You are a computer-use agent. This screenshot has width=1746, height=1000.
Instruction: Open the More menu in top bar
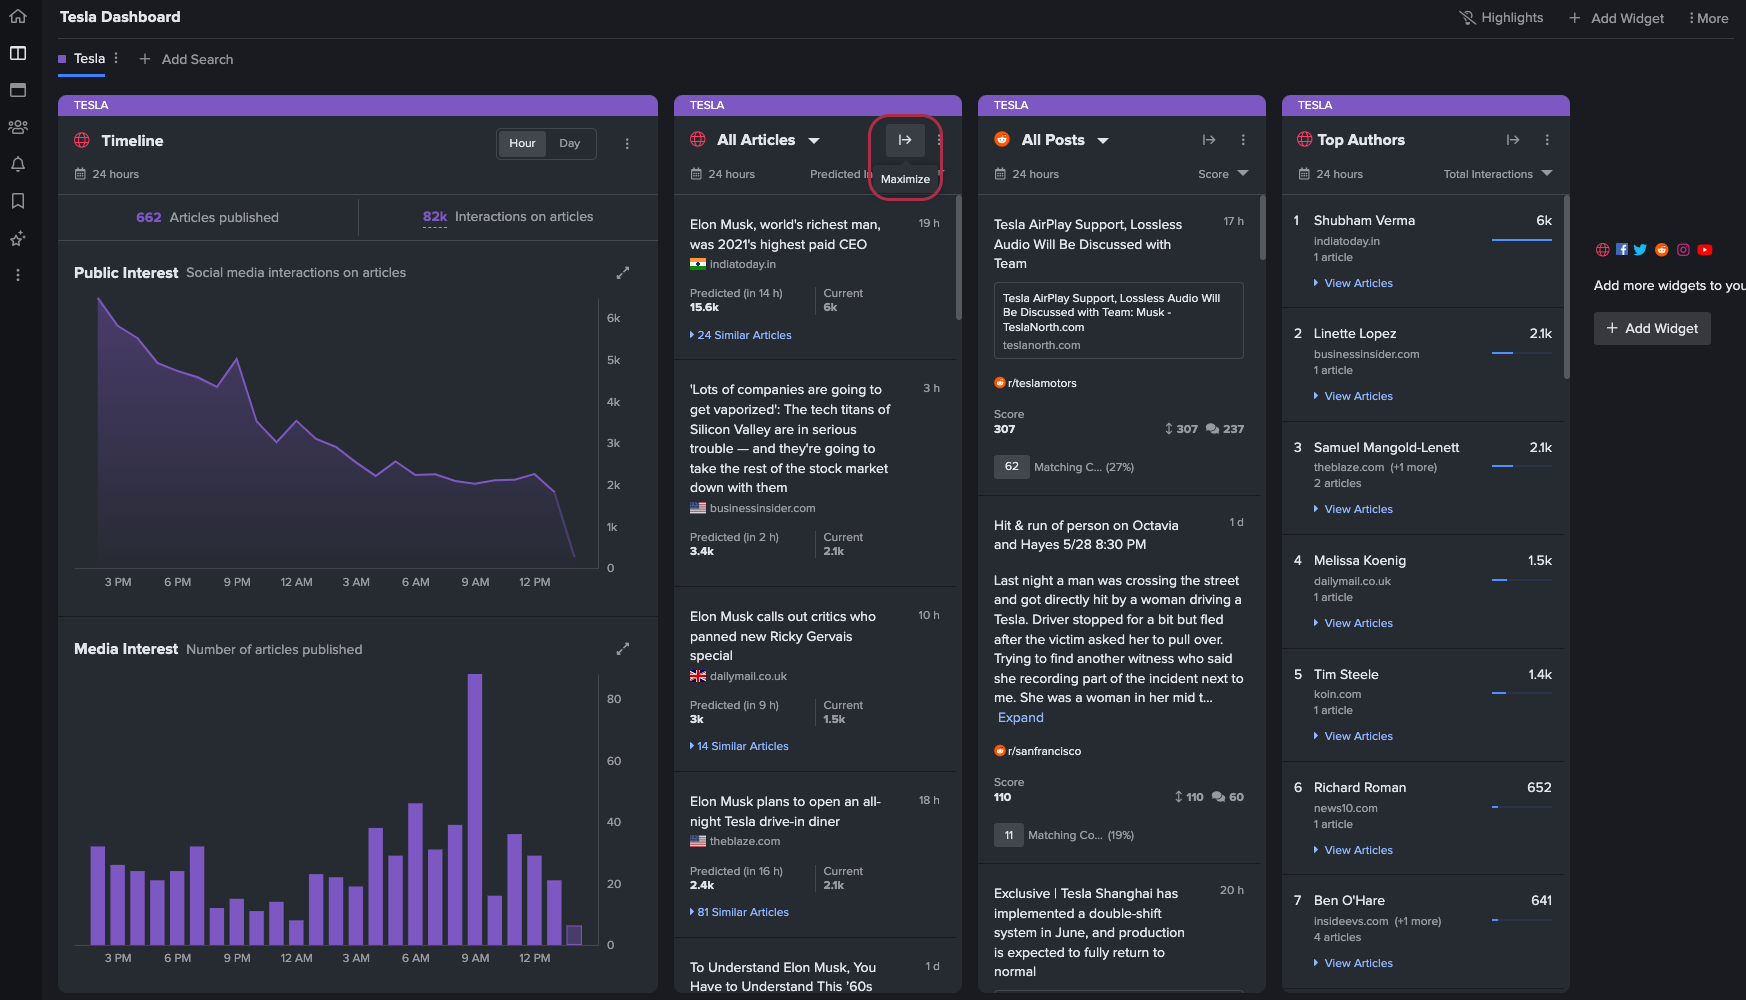pos(1709,18)
